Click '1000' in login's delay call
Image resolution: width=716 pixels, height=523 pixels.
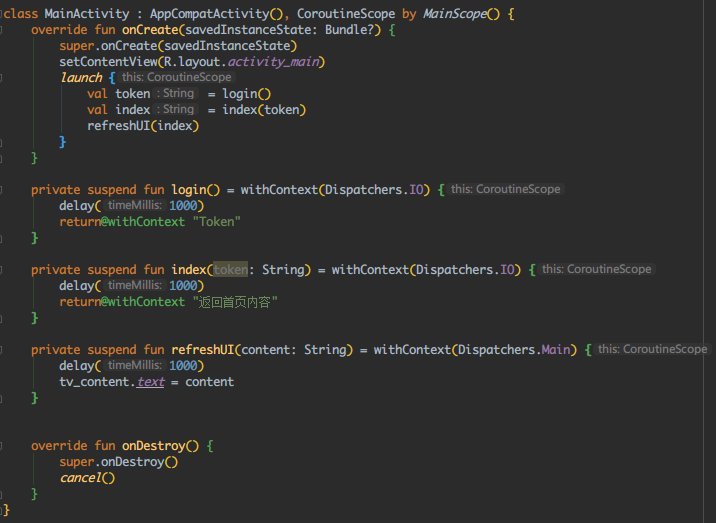(183, 206)
